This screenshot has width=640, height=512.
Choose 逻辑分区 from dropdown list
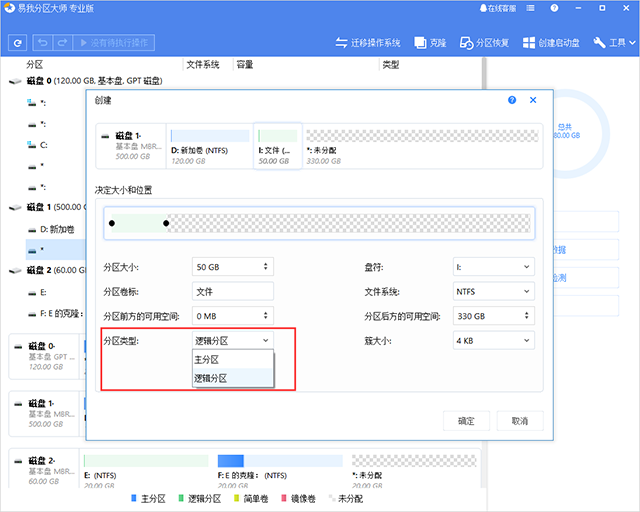pyautogui.click(x=212, y=378)
